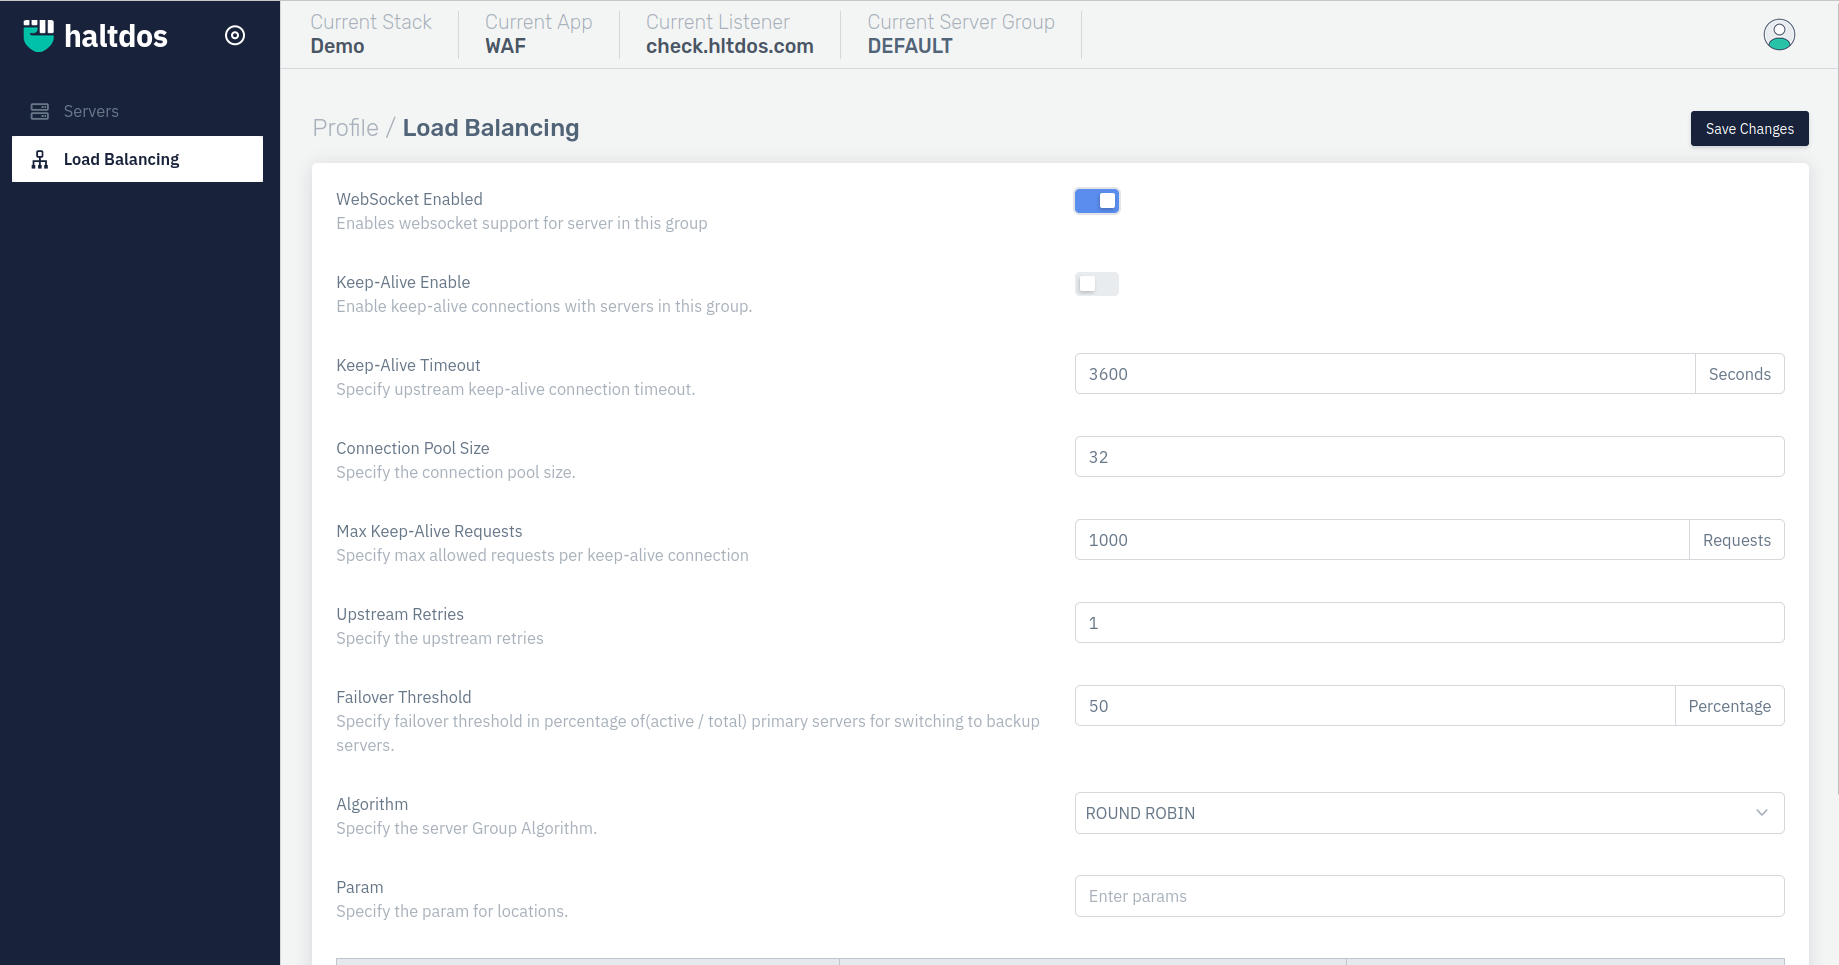Click the Percentage unit label
Image resolution: width=1839 pixels, height=965 pixels.
(1730, 706)
